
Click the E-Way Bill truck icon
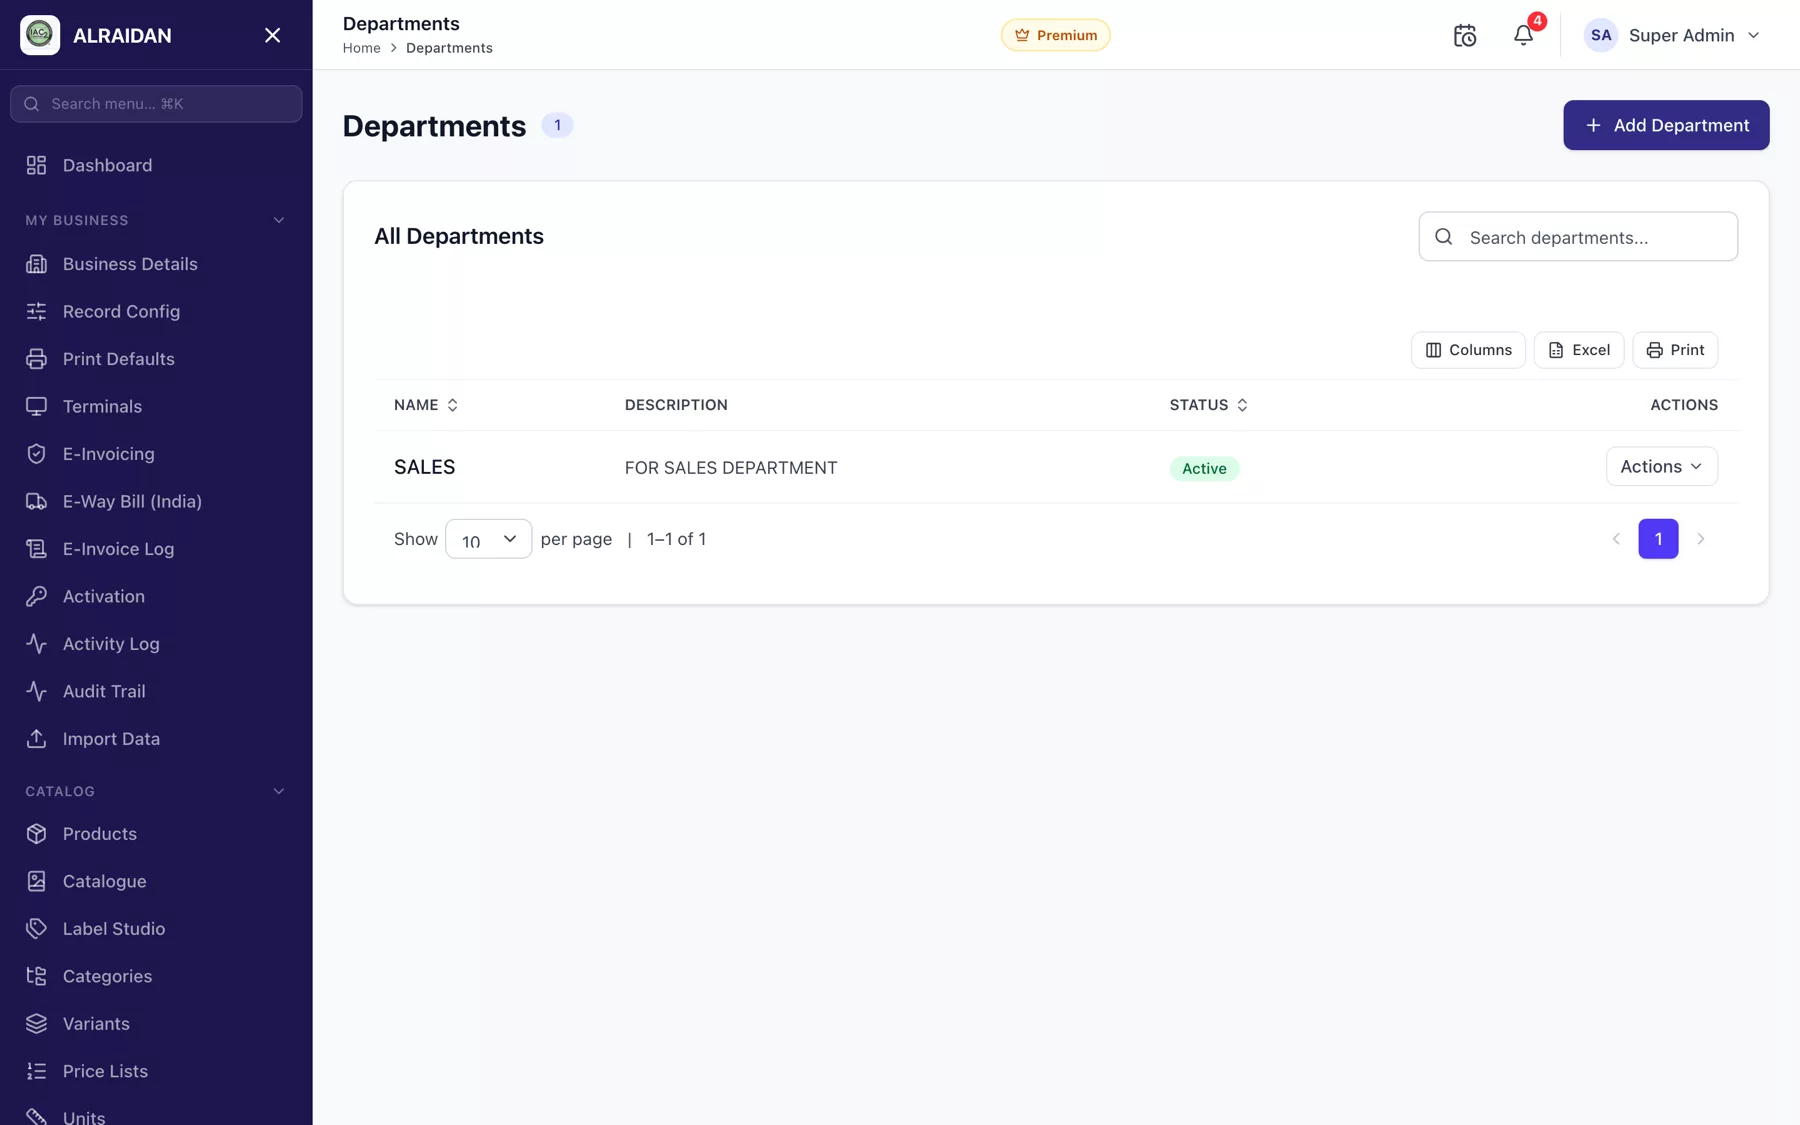click(37, 501)
